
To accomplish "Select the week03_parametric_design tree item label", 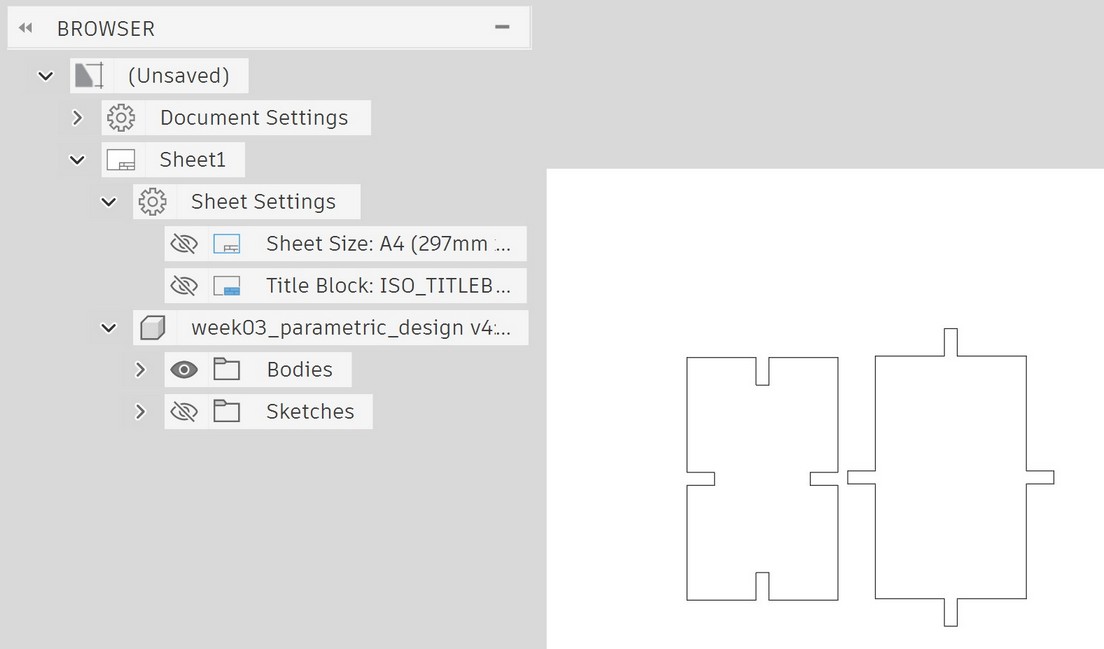I will point(351,328).
